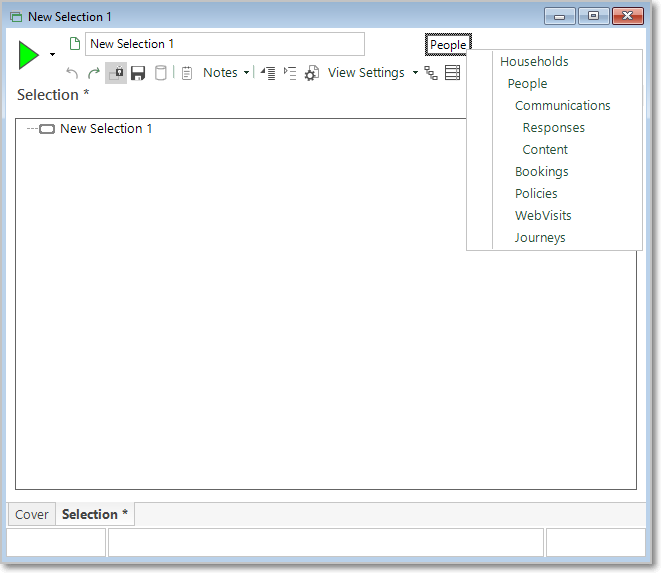Click the View Settings gear icon
This screenshot has width=661, height=573.
point(312,73)
